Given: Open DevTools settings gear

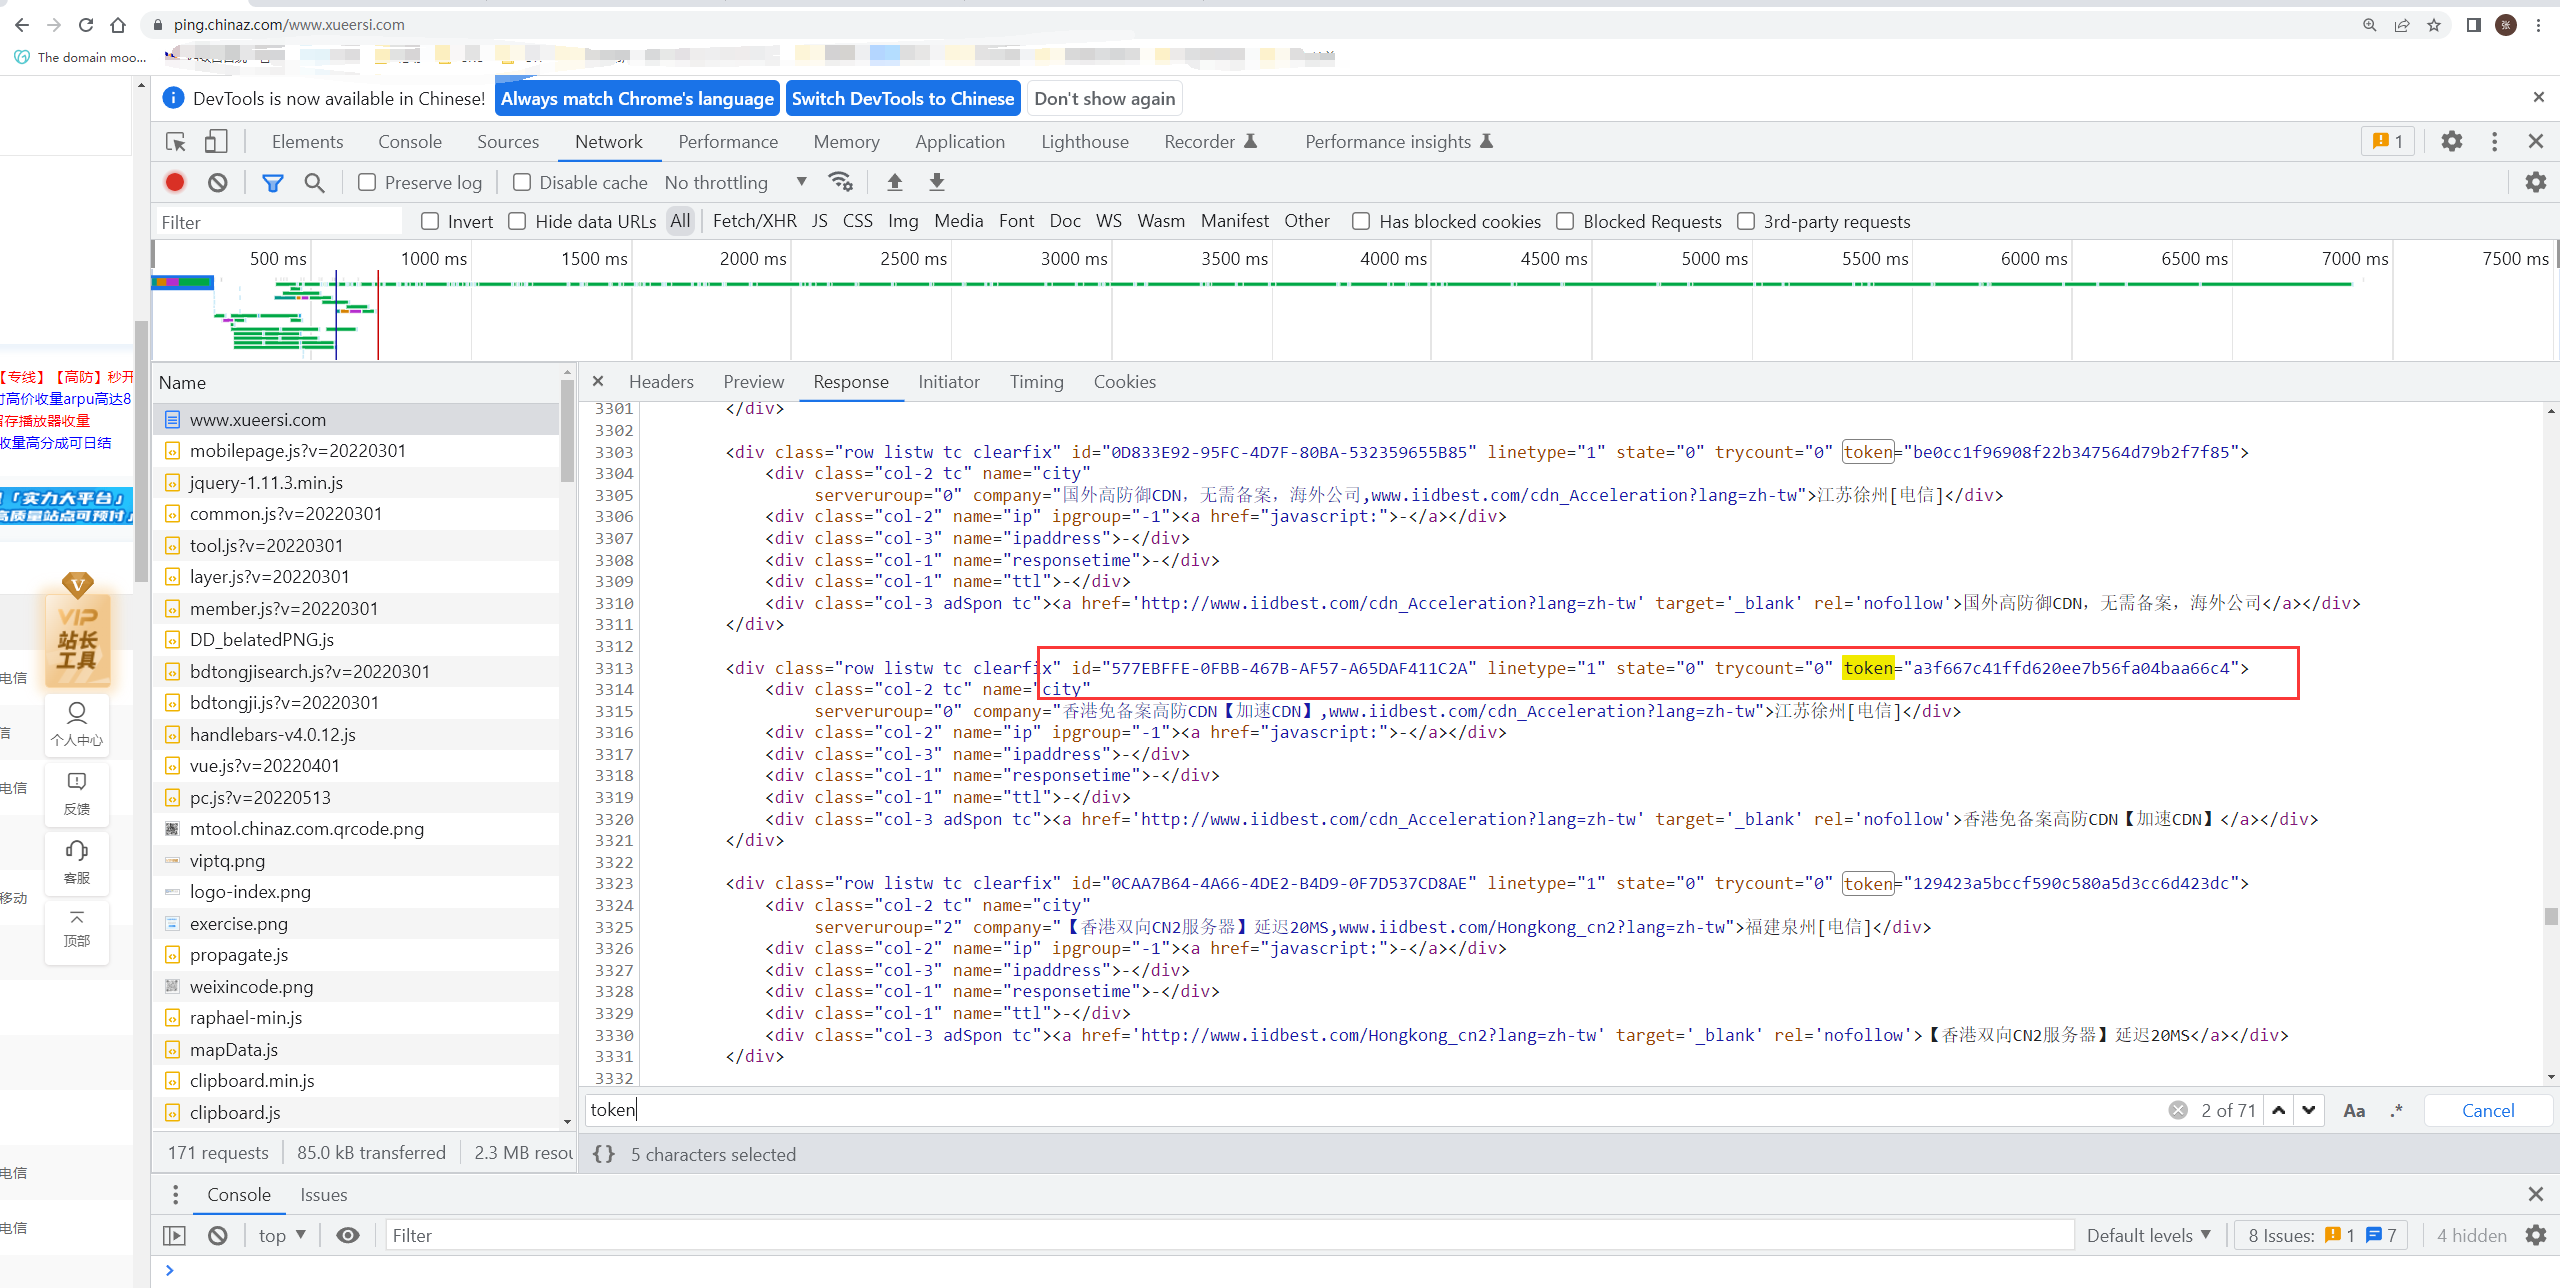Looking at the screenshot, I should (2451, 142).
